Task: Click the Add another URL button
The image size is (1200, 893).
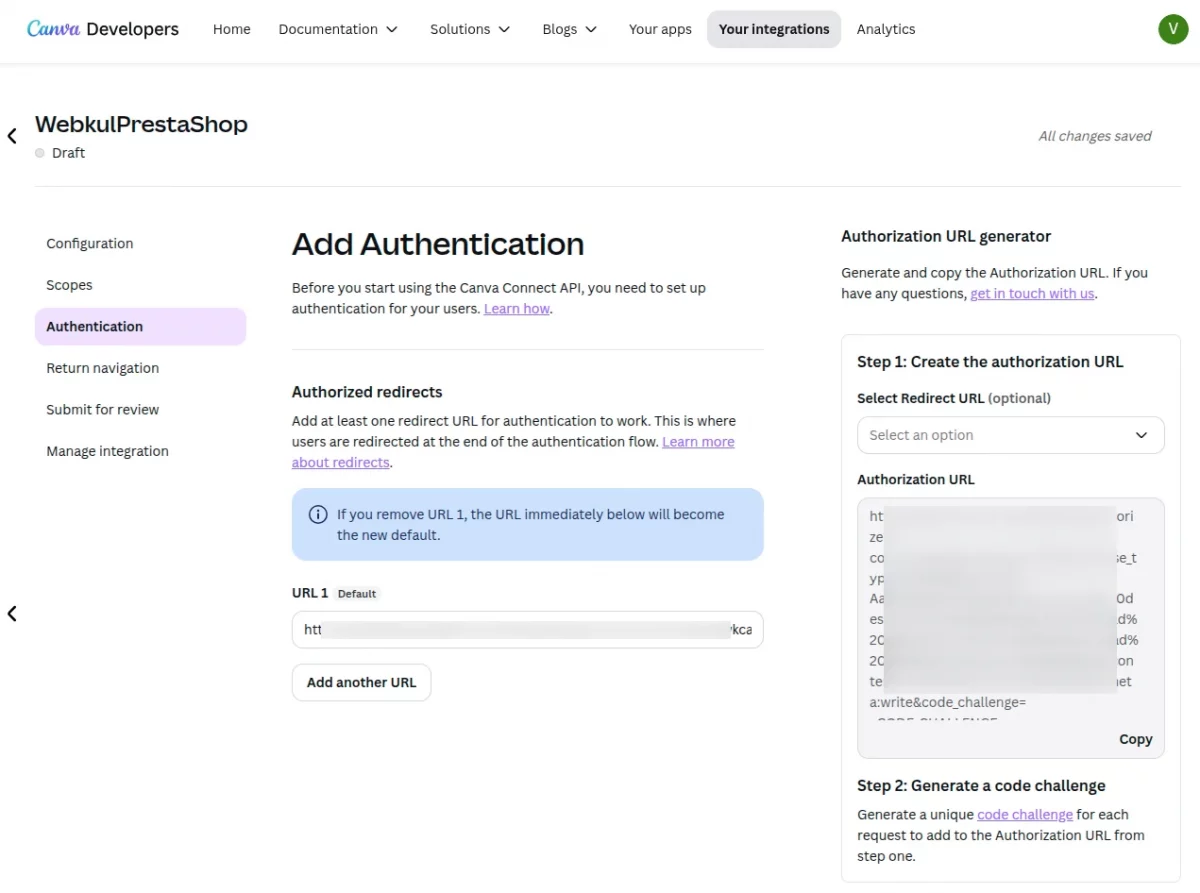Action: point(361,682)
